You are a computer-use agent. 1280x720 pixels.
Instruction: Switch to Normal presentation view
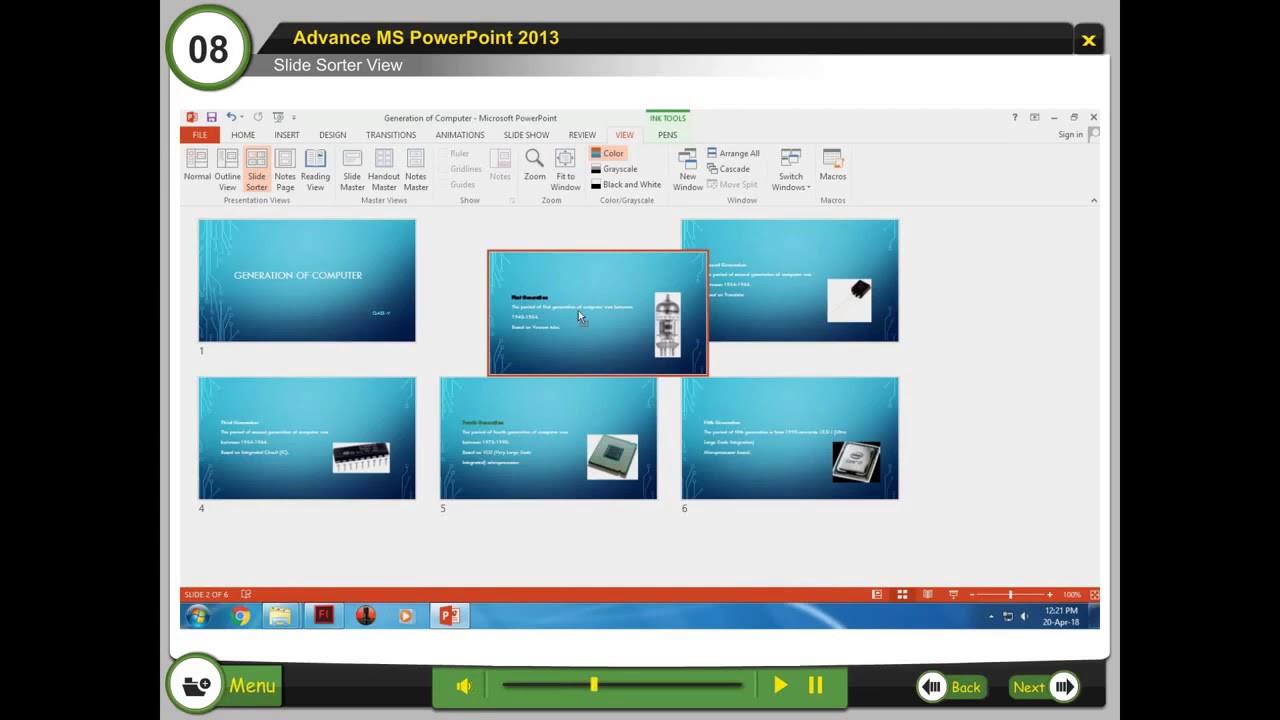coord(197,167)
